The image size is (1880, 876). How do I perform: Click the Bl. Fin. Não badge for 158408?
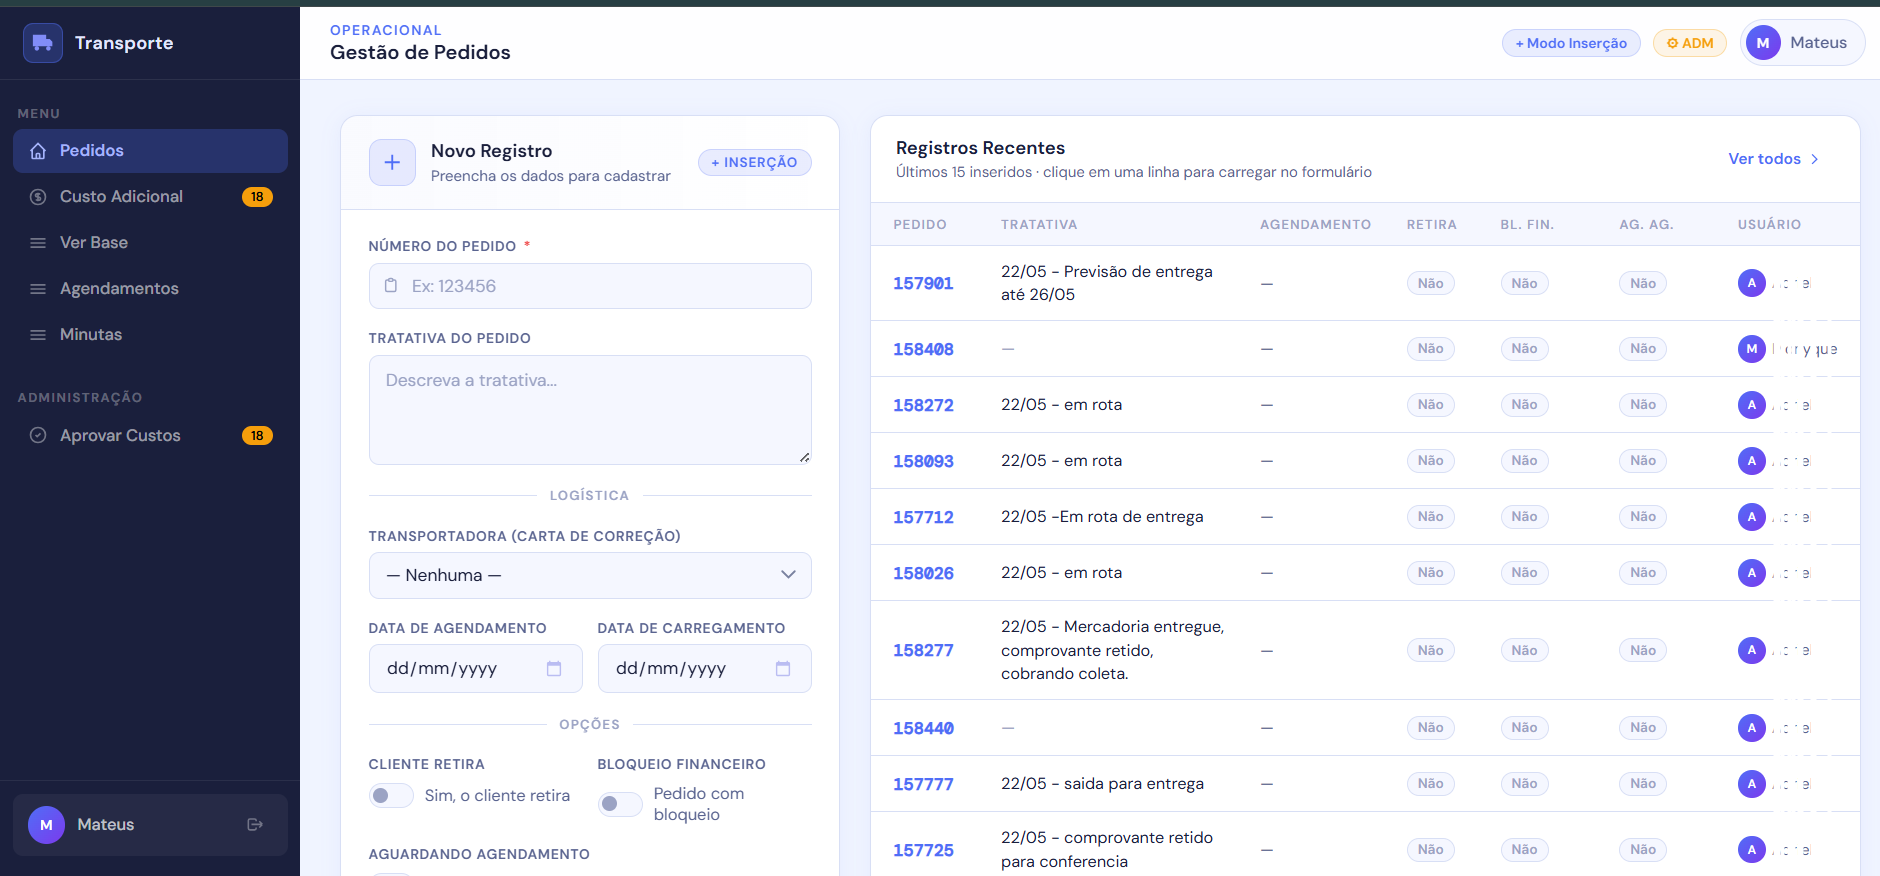1524,349
